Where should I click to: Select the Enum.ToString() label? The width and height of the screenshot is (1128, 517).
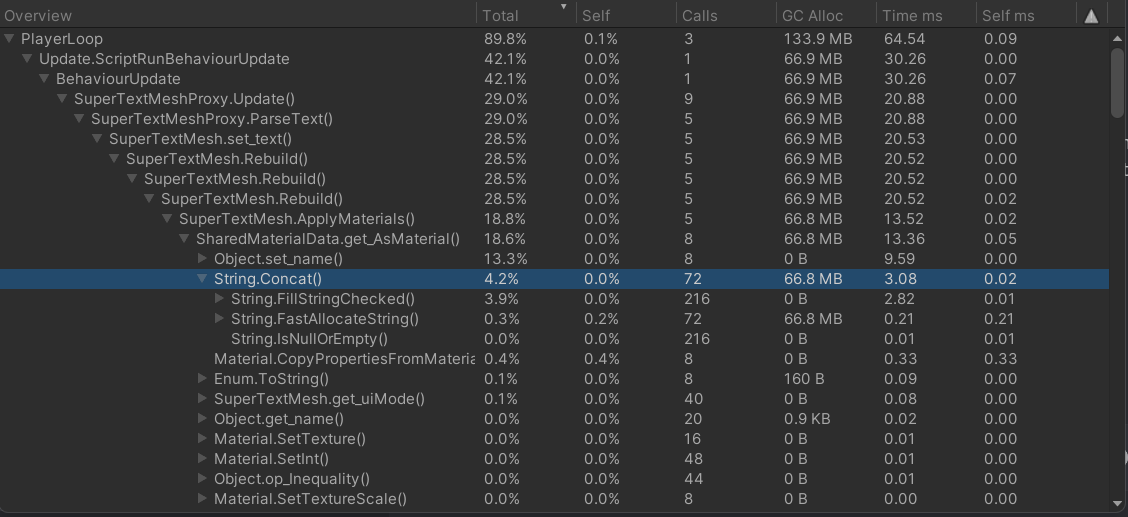point(271,379)
